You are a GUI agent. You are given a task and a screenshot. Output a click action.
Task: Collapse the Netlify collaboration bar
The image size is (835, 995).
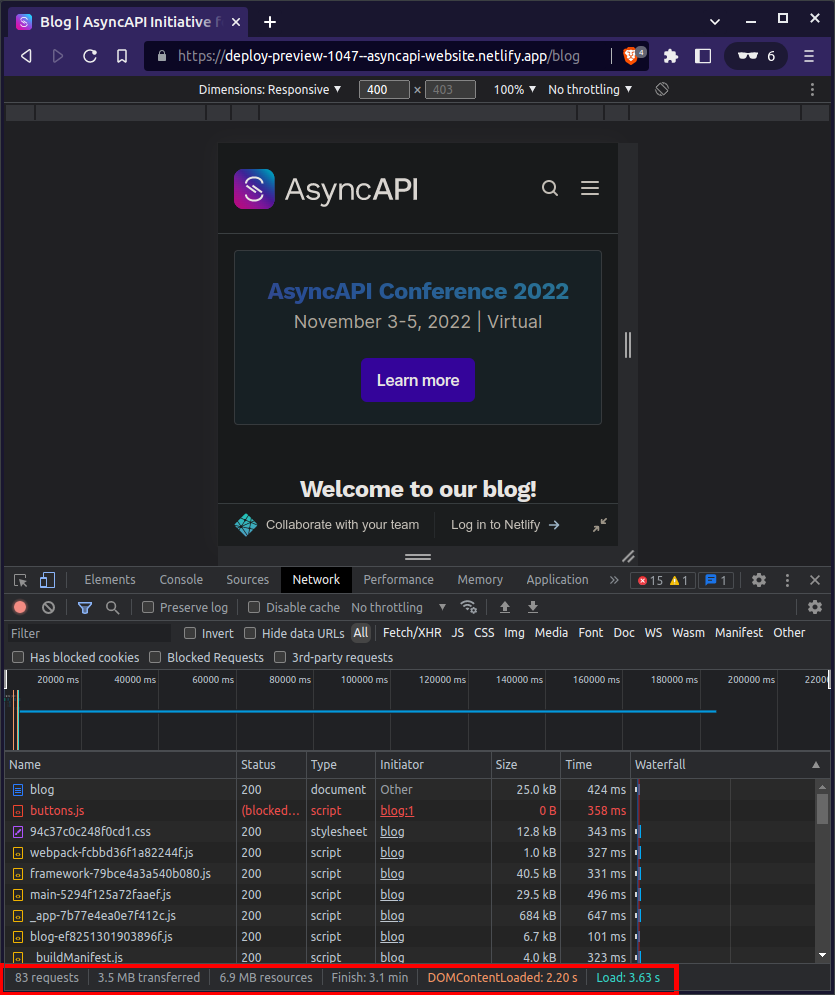coord(600,525)
